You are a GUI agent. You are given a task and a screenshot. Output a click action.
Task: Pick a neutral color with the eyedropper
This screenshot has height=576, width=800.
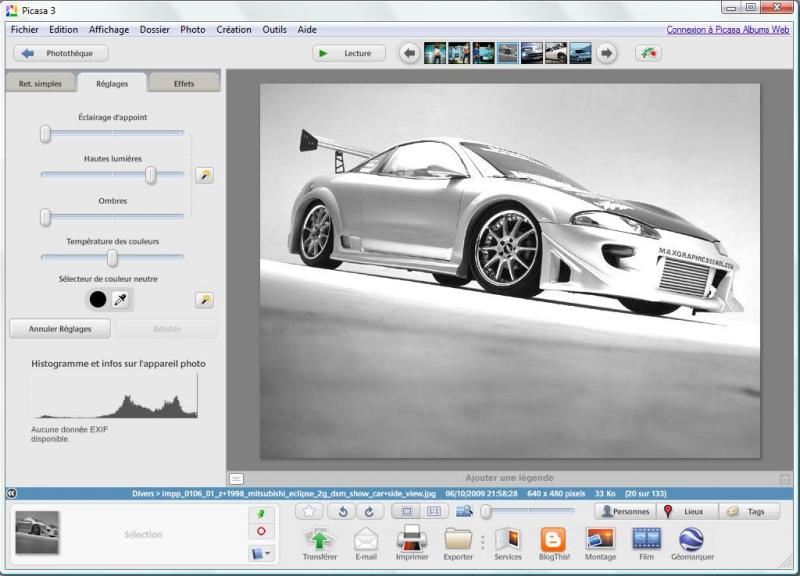(x=120, y=299)
